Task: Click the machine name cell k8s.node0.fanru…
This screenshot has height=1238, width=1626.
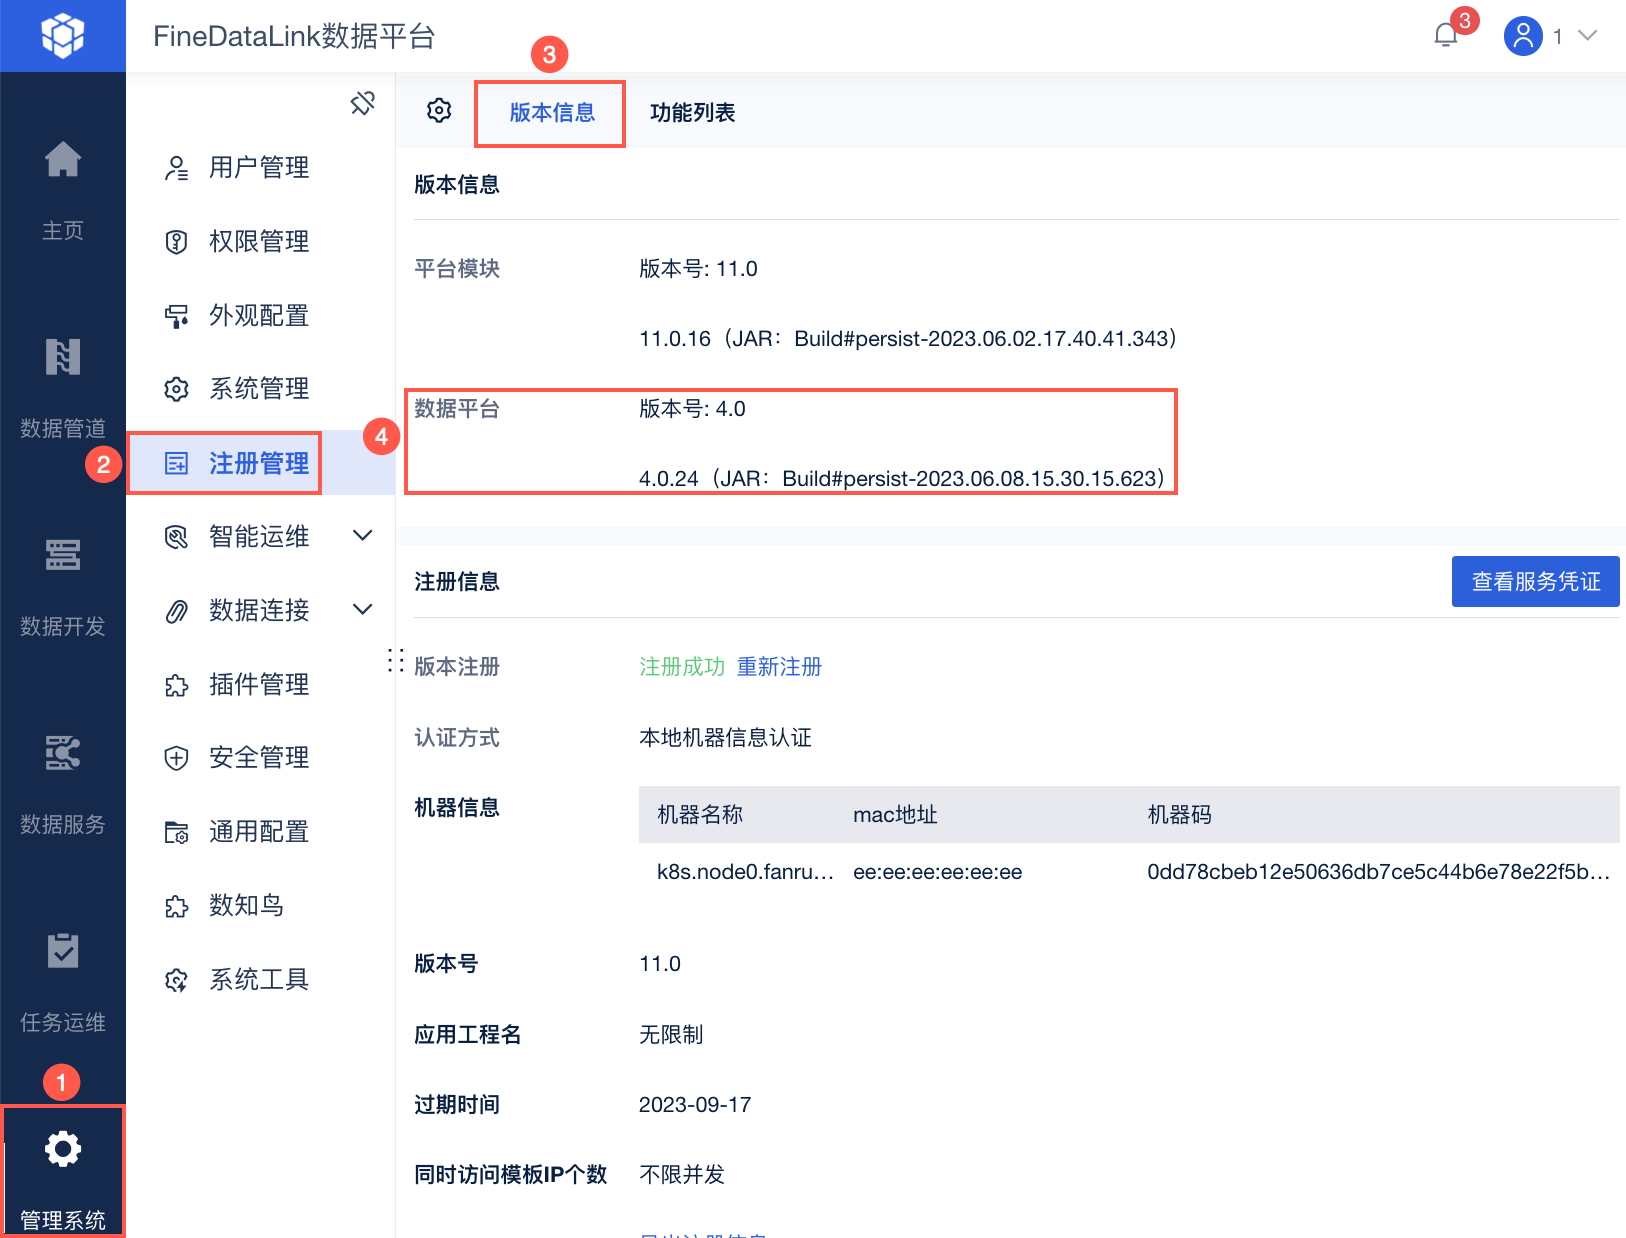Action: [745, 872]
